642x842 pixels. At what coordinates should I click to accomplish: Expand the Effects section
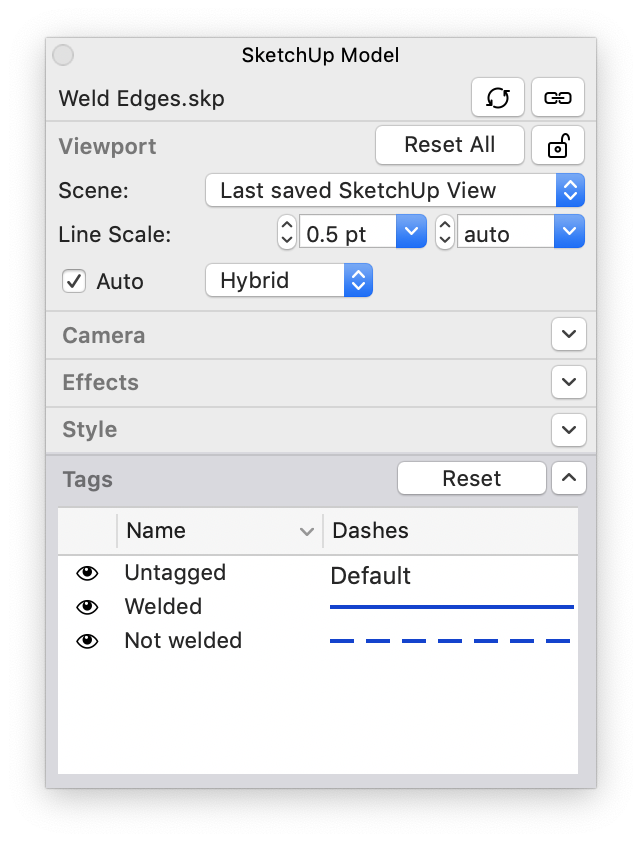(568, 382)
